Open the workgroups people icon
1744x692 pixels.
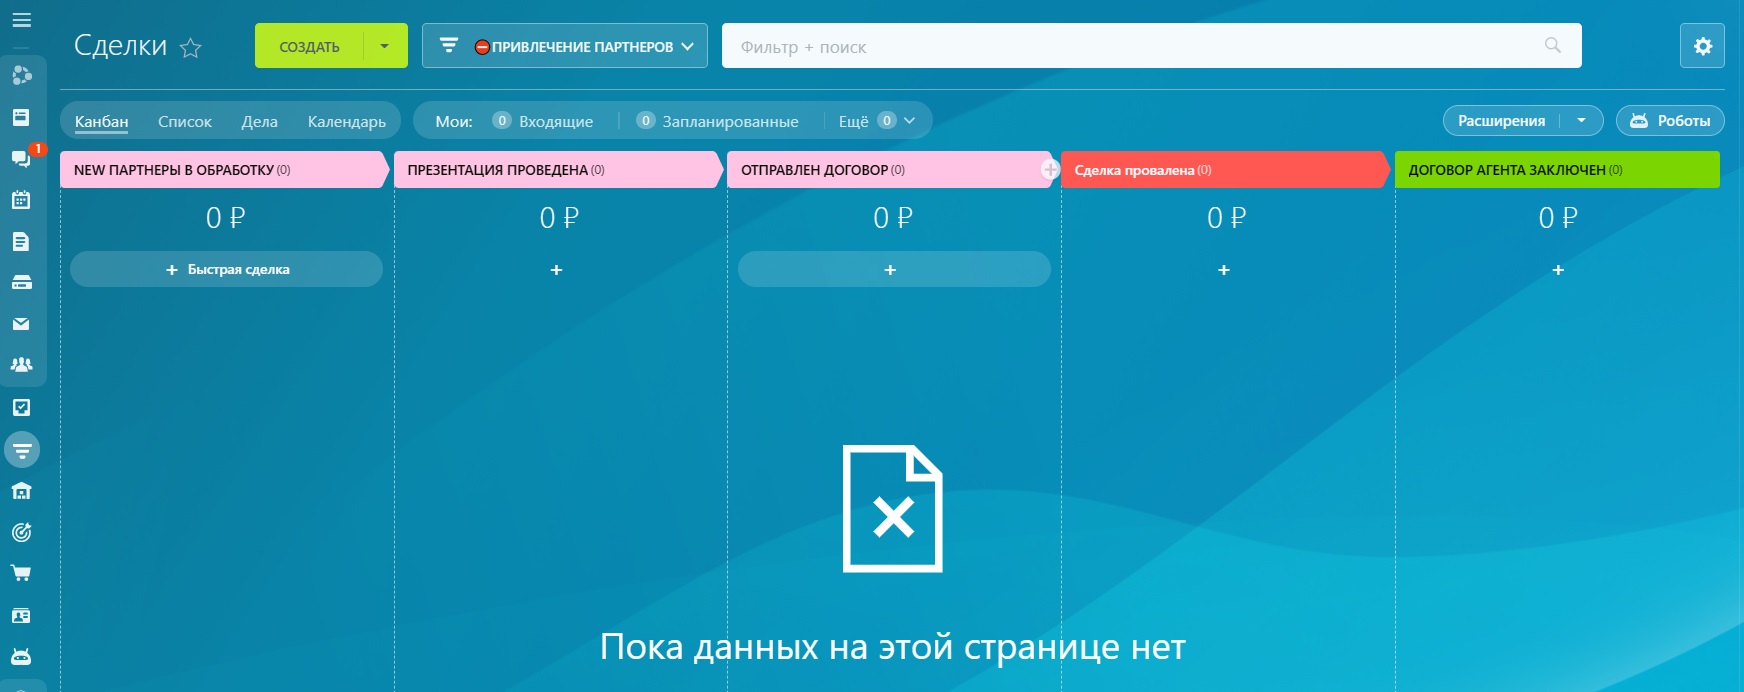pyautogui.click(x=21, y=365)
